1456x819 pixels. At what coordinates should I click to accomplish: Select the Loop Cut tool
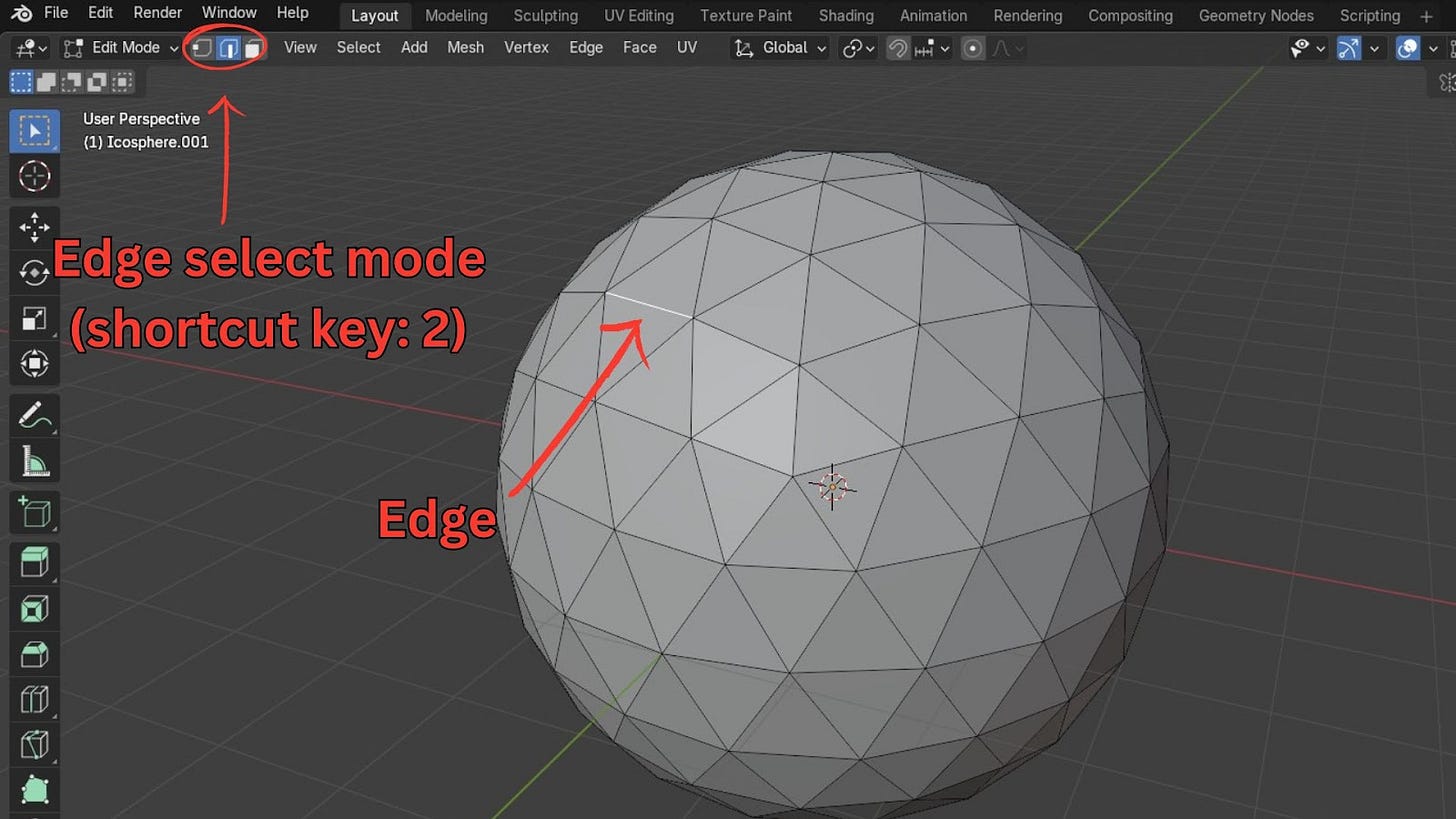point(35,699)
